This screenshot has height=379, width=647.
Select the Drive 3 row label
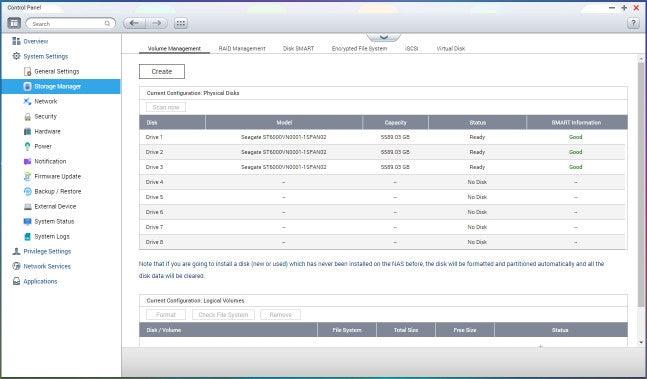pyautogui.click(x=154, y=167)
